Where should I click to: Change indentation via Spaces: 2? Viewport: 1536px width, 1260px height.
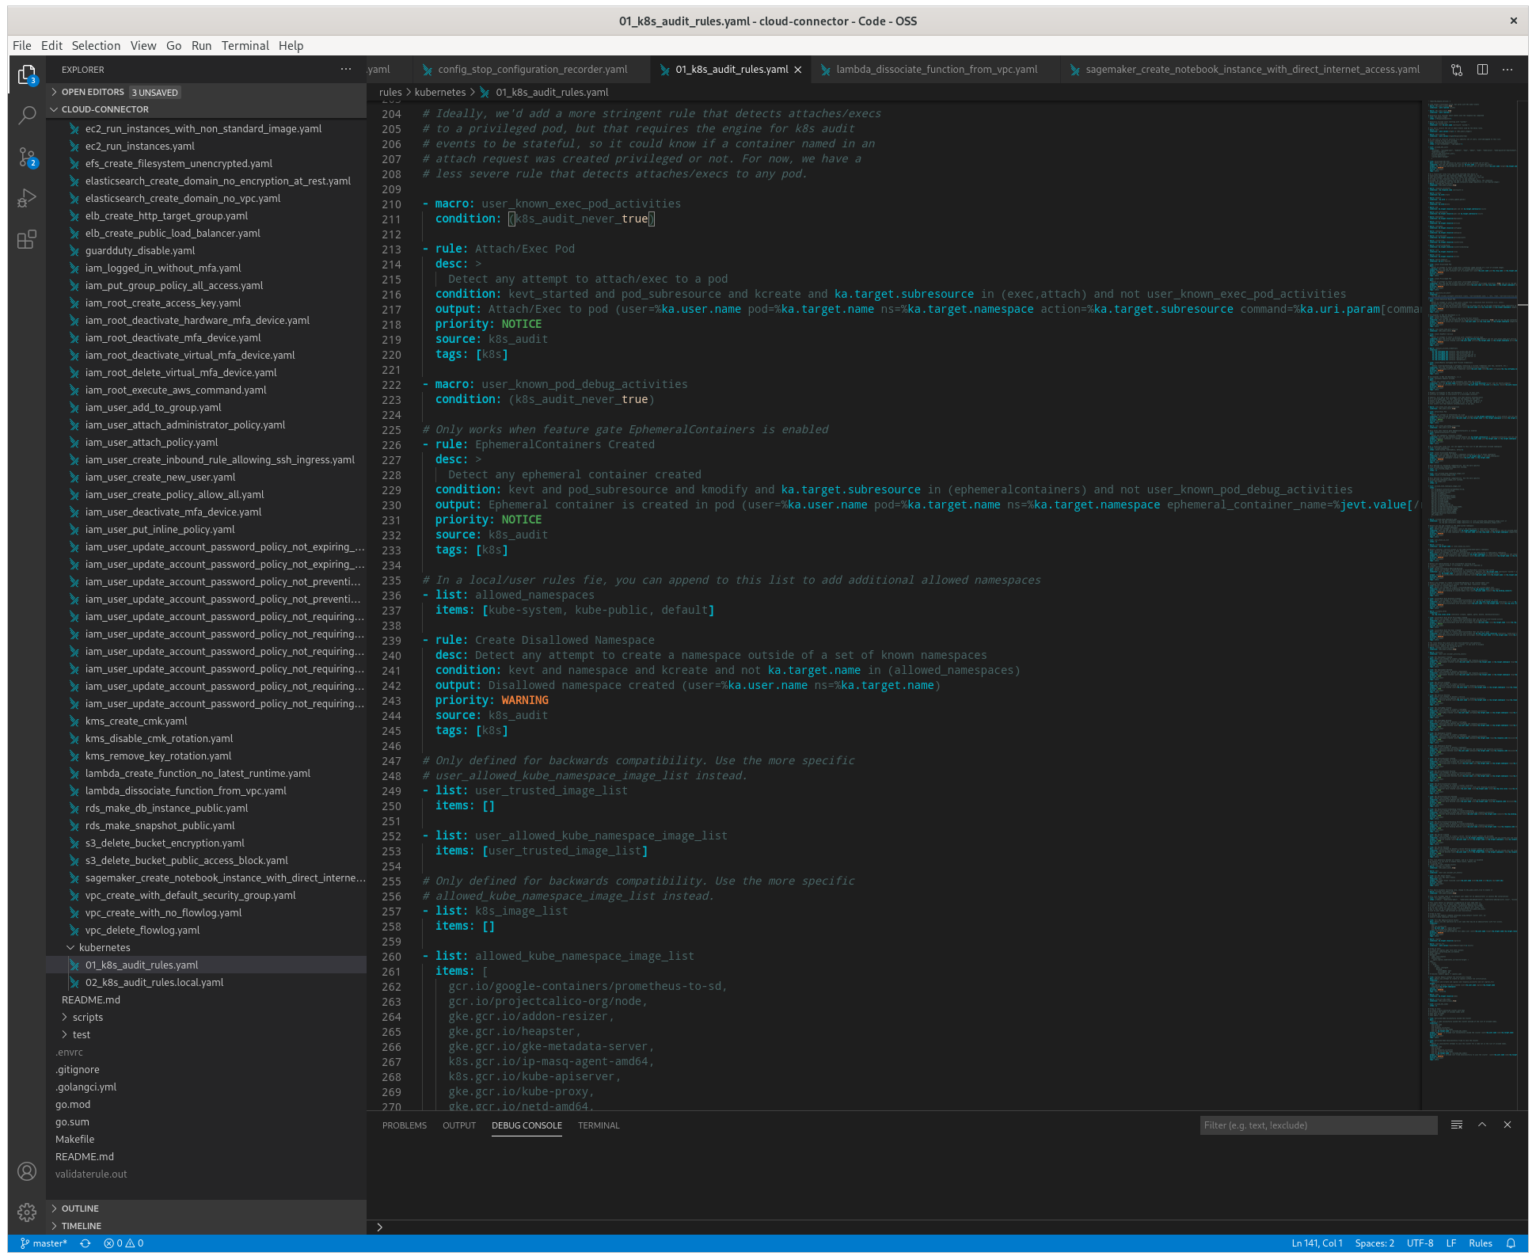click(1374, 1243)
